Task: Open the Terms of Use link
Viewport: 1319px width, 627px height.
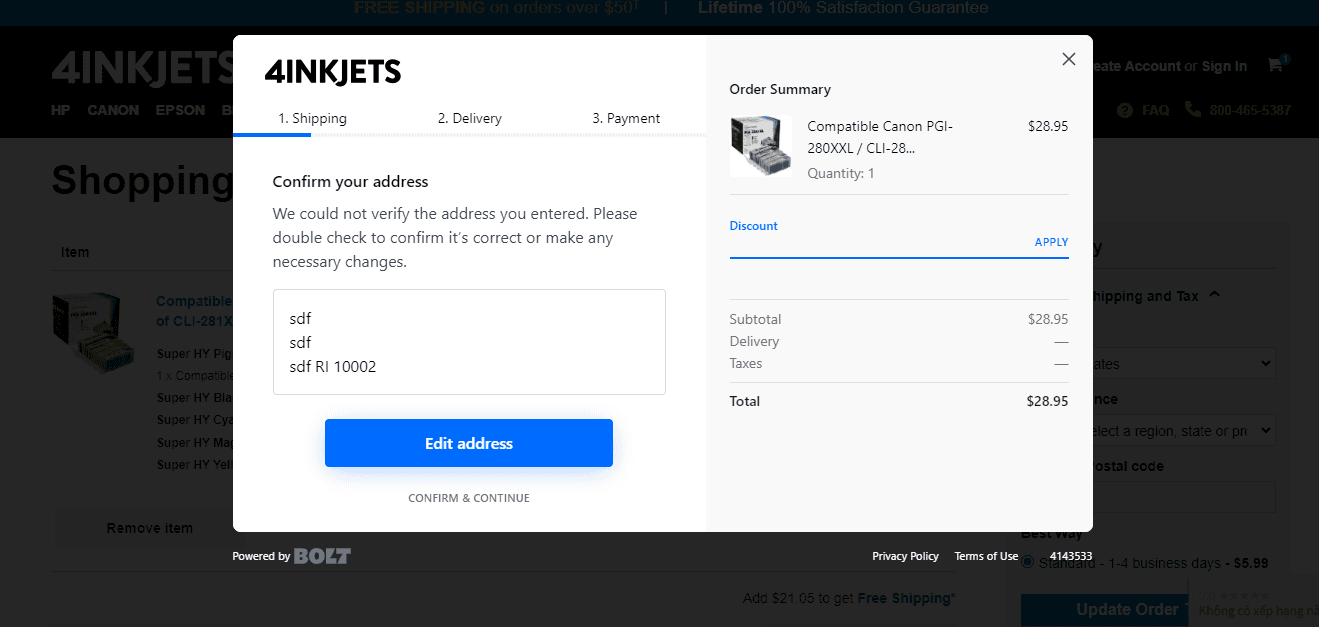Action: click(x=986, y=556)
